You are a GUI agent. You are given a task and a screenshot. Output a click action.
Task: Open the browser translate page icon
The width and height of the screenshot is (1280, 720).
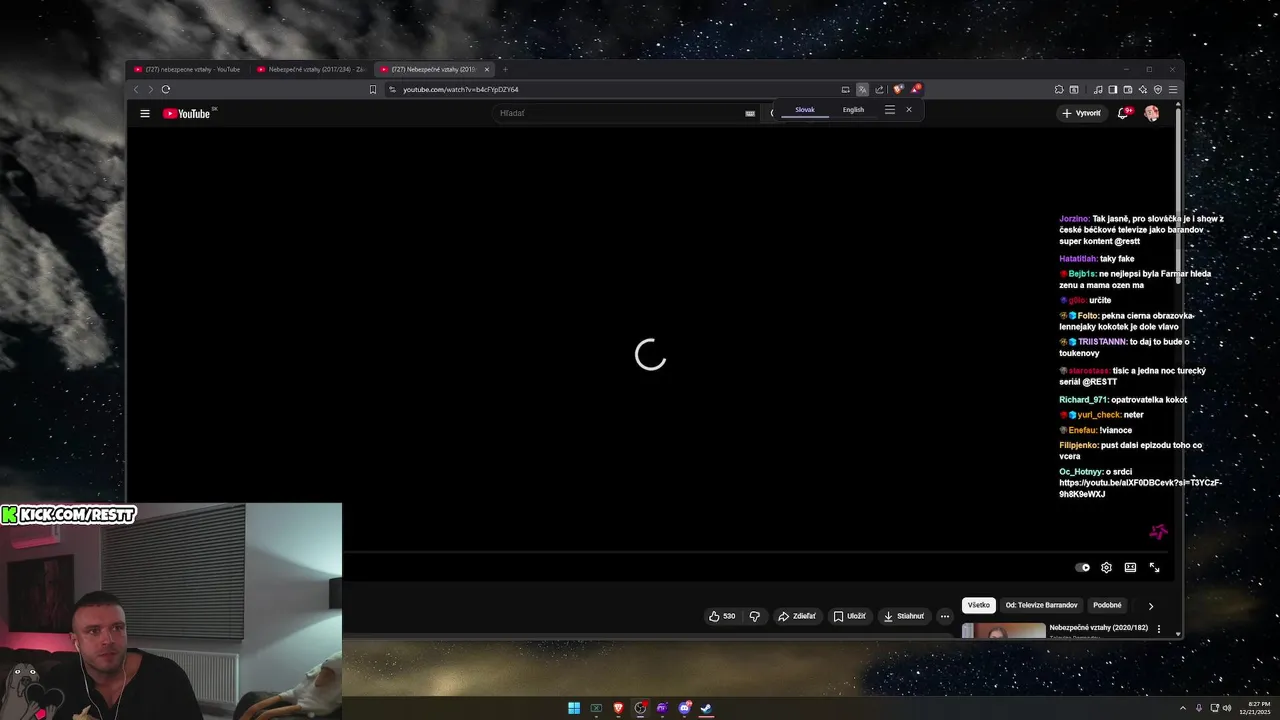(x=862, y=89)
